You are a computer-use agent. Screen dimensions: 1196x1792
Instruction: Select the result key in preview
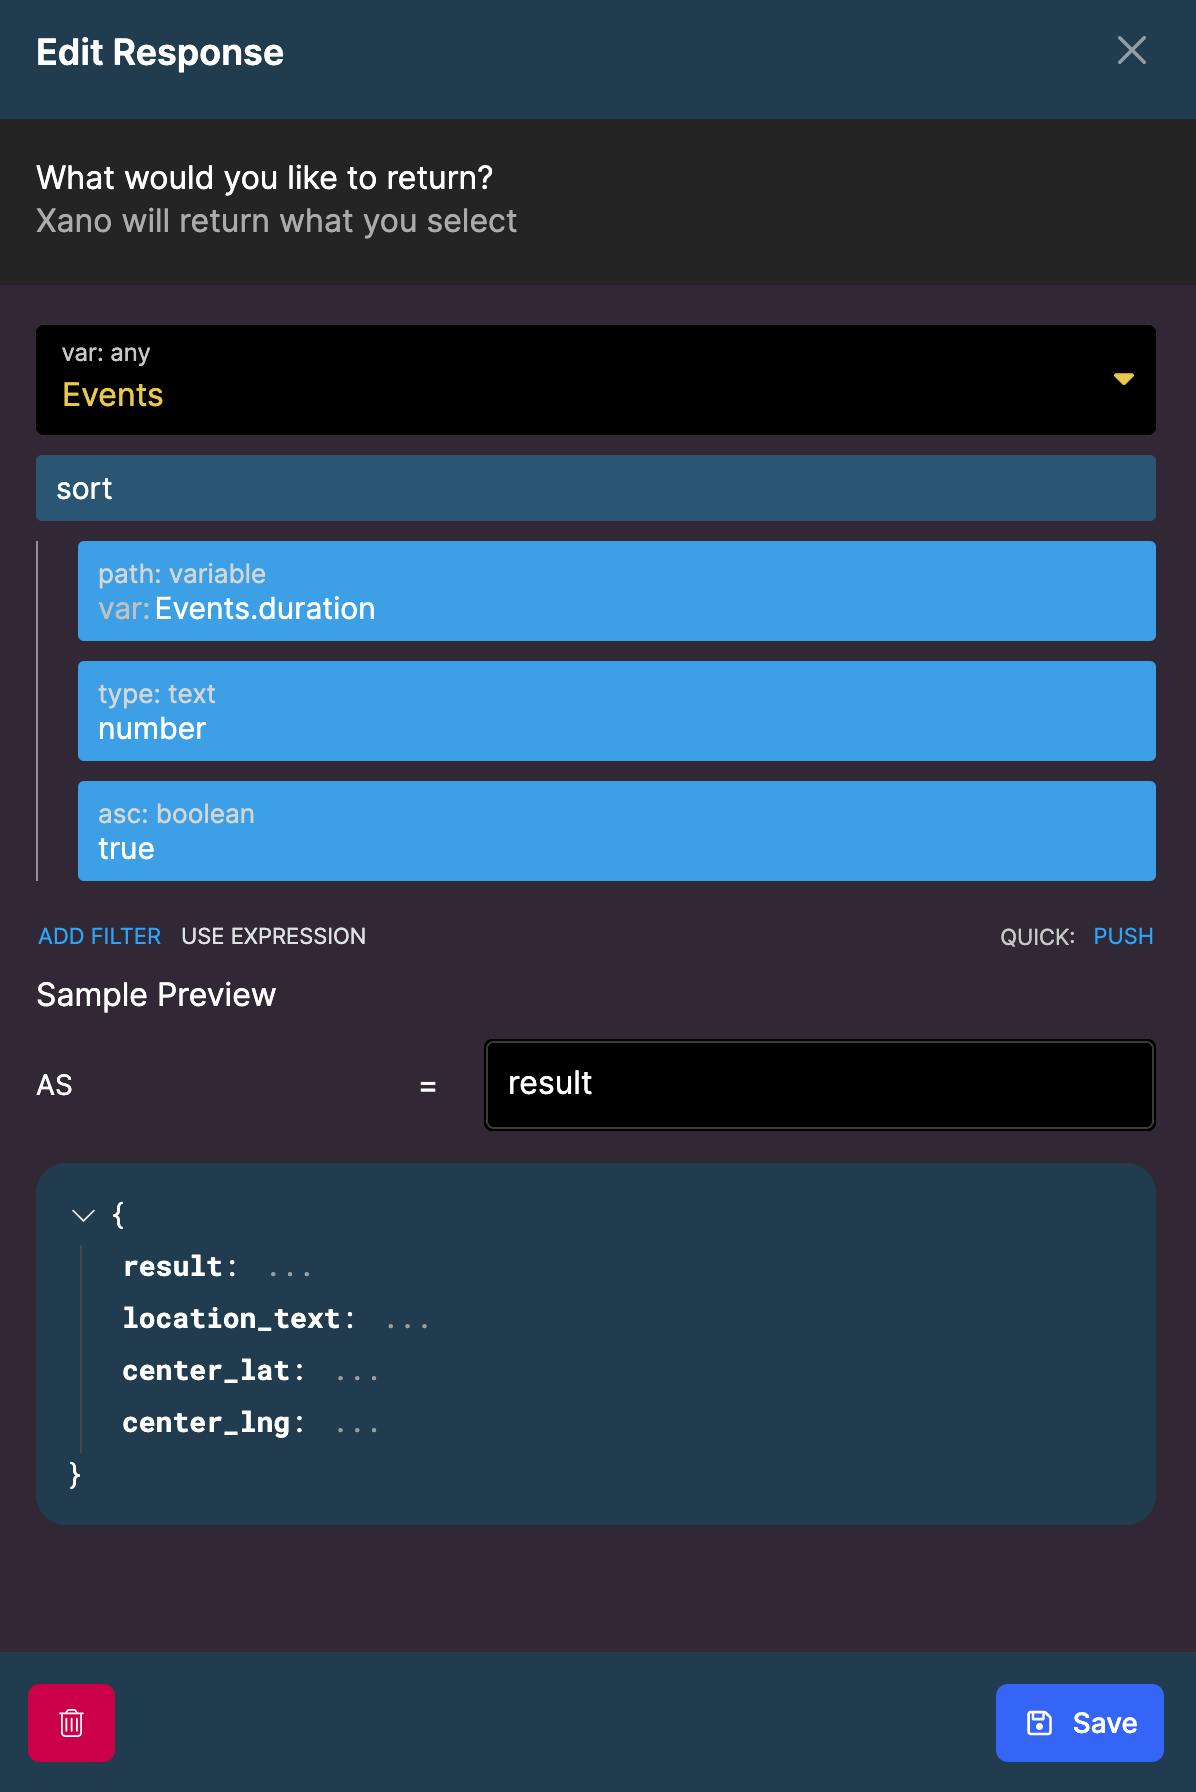coord(173,1267)
